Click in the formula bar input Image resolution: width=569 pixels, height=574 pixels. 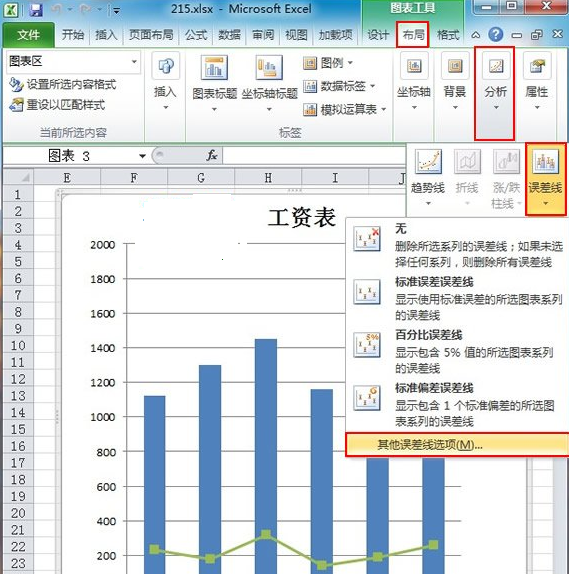[x=313, y=156]
